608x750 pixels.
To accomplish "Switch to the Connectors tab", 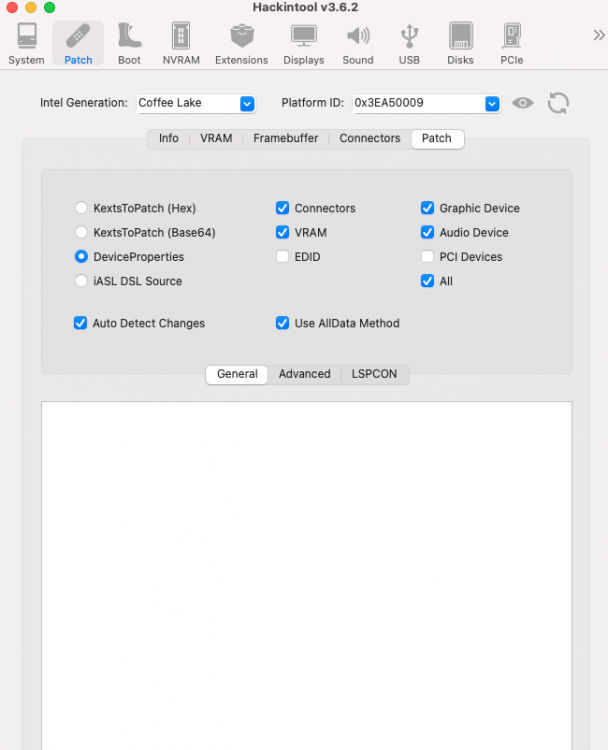I will tap(370, 138).
